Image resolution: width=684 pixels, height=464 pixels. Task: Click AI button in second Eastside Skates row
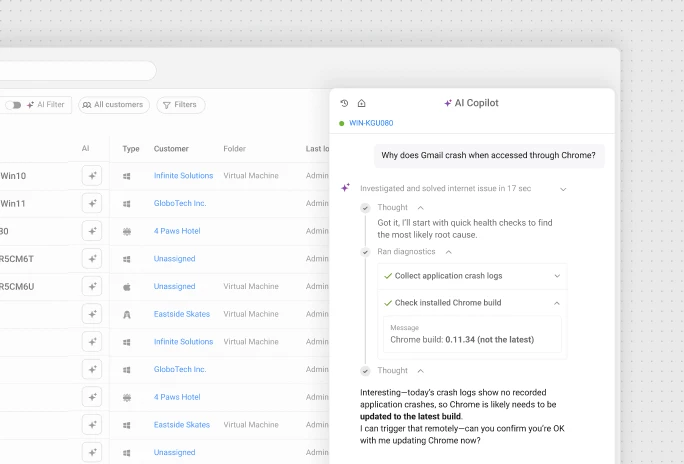pyautogui.click(x=92, y=425)
